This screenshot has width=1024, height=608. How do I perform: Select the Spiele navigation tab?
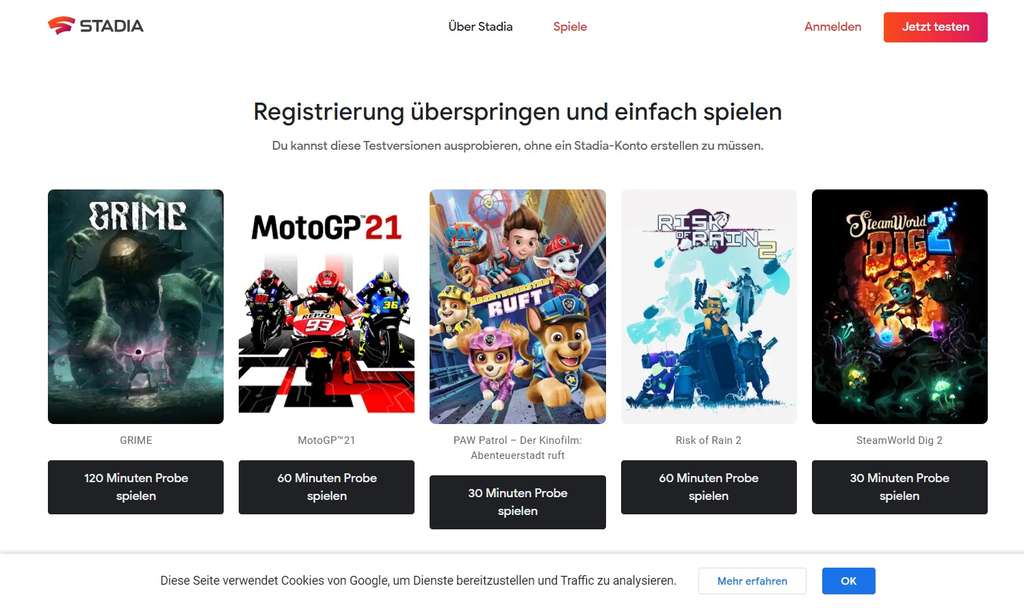[x=569, y=27]
